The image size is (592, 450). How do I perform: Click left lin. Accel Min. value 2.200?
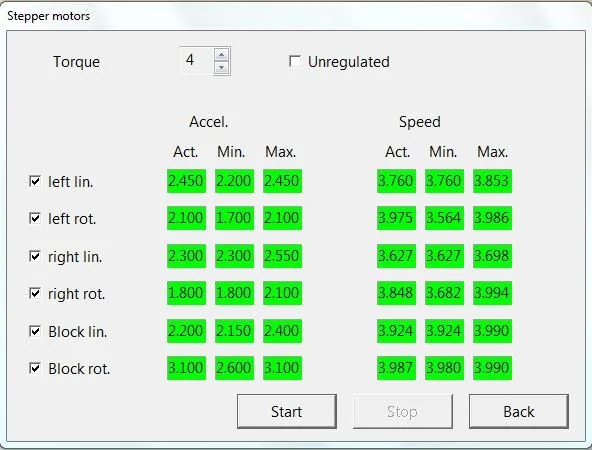click(x=234, y=181)
